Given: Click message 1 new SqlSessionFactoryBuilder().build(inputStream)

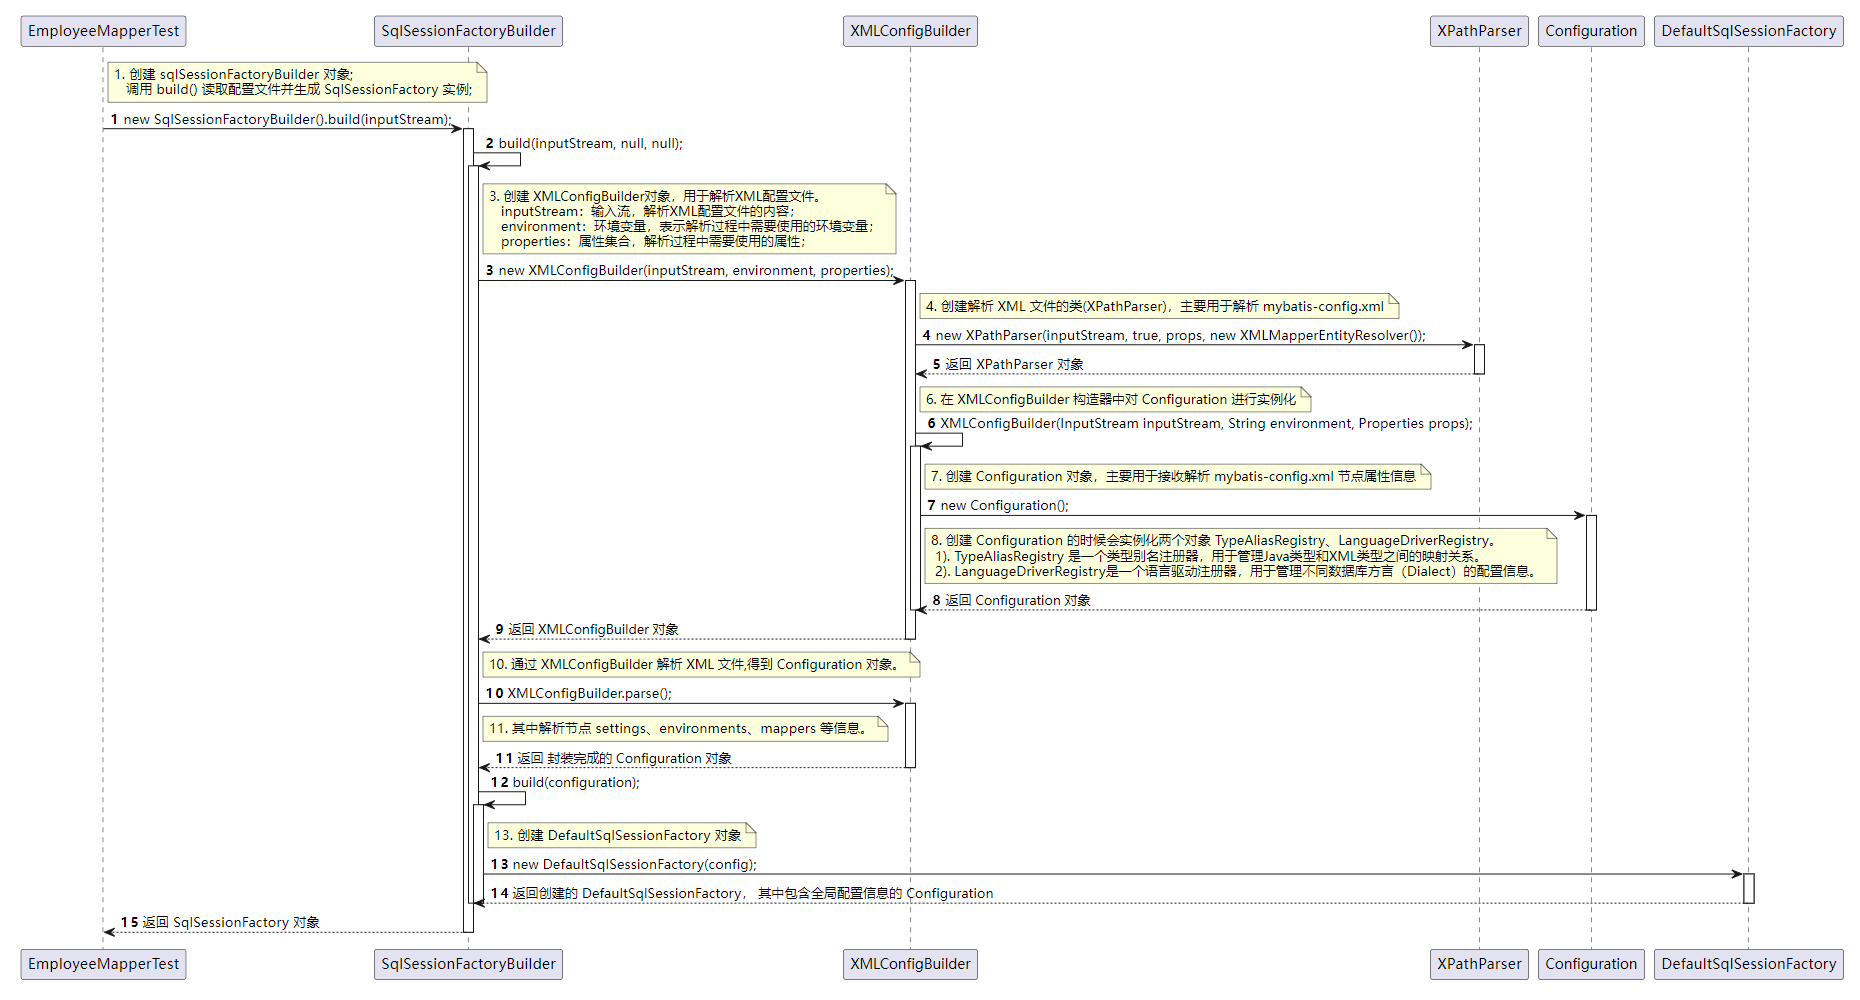Looking at the screenshot, I should pyautogui.click(x=281, y=119).
